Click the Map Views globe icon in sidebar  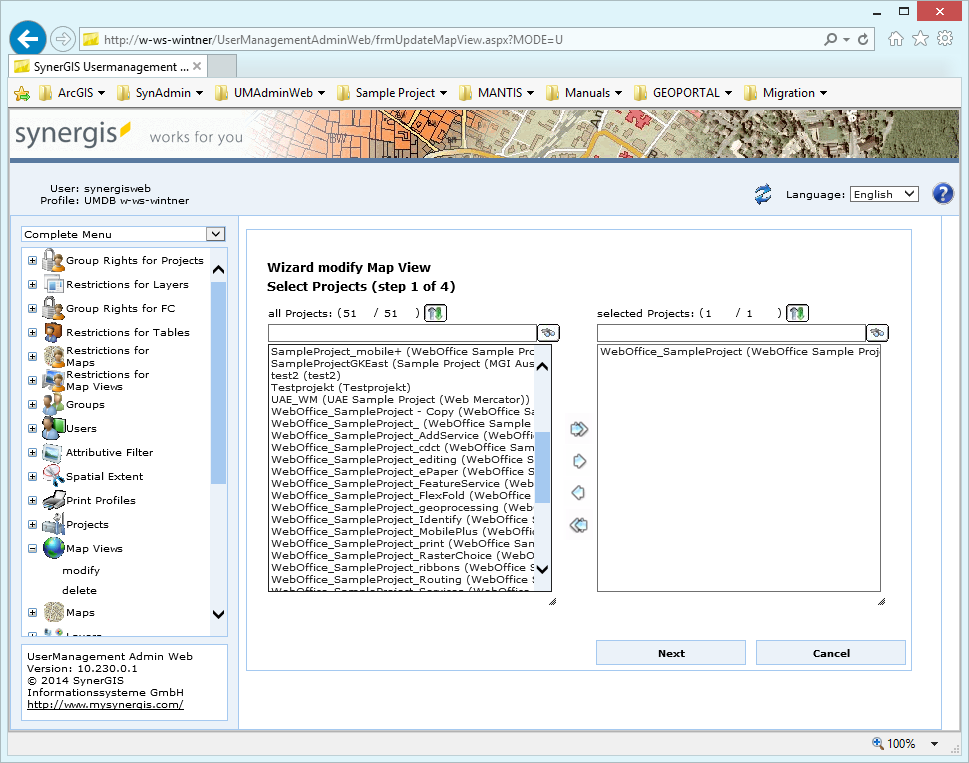[52, 548]
